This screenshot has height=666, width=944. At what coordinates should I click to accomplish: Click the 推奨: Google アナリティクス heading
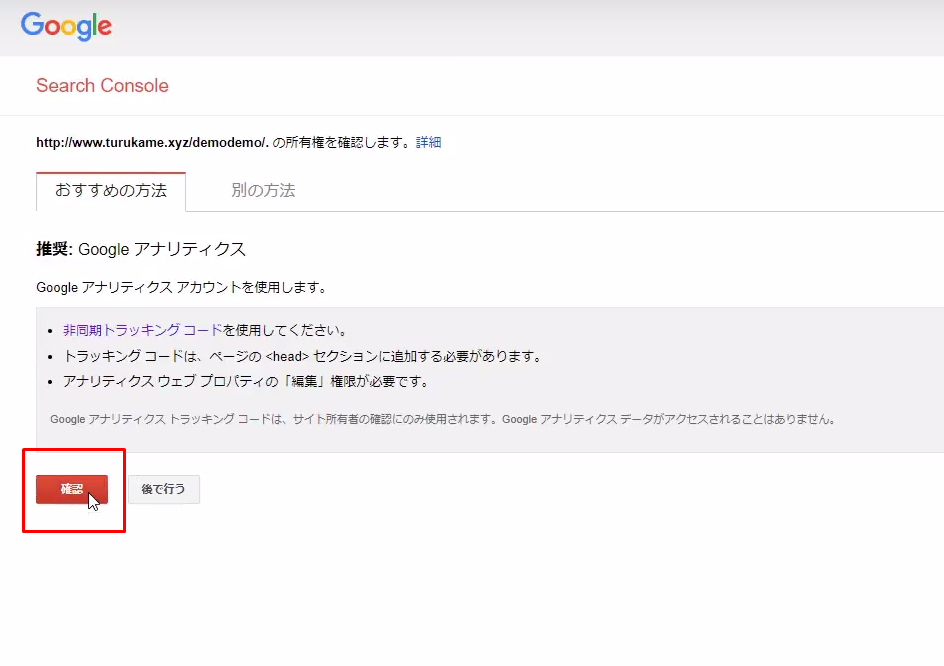tap(141, 249)
